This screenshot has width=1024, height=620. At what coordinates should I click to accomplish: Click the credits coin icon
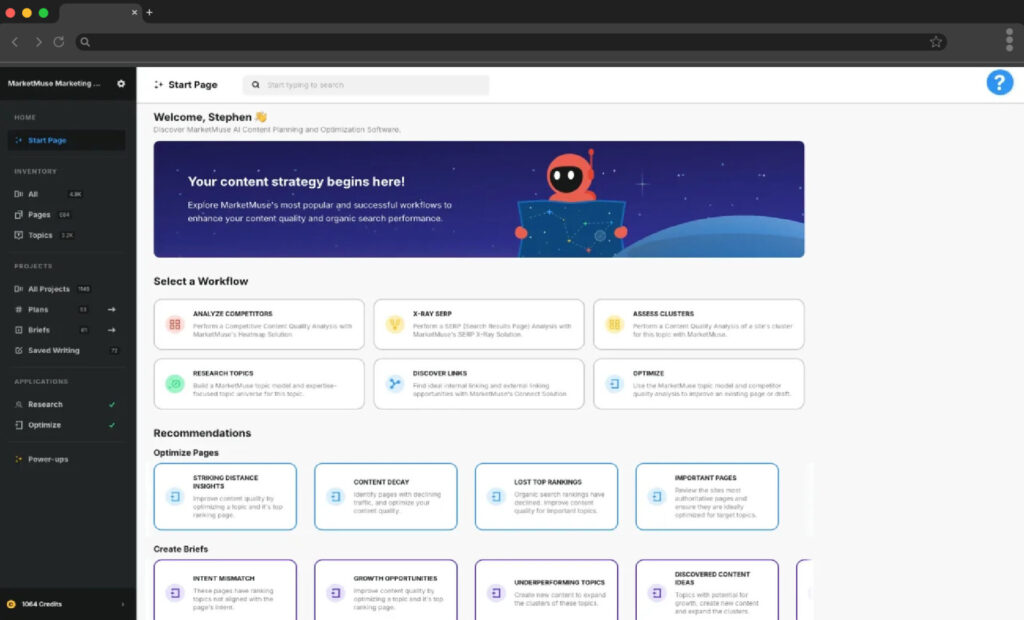(x=10, y=604)
